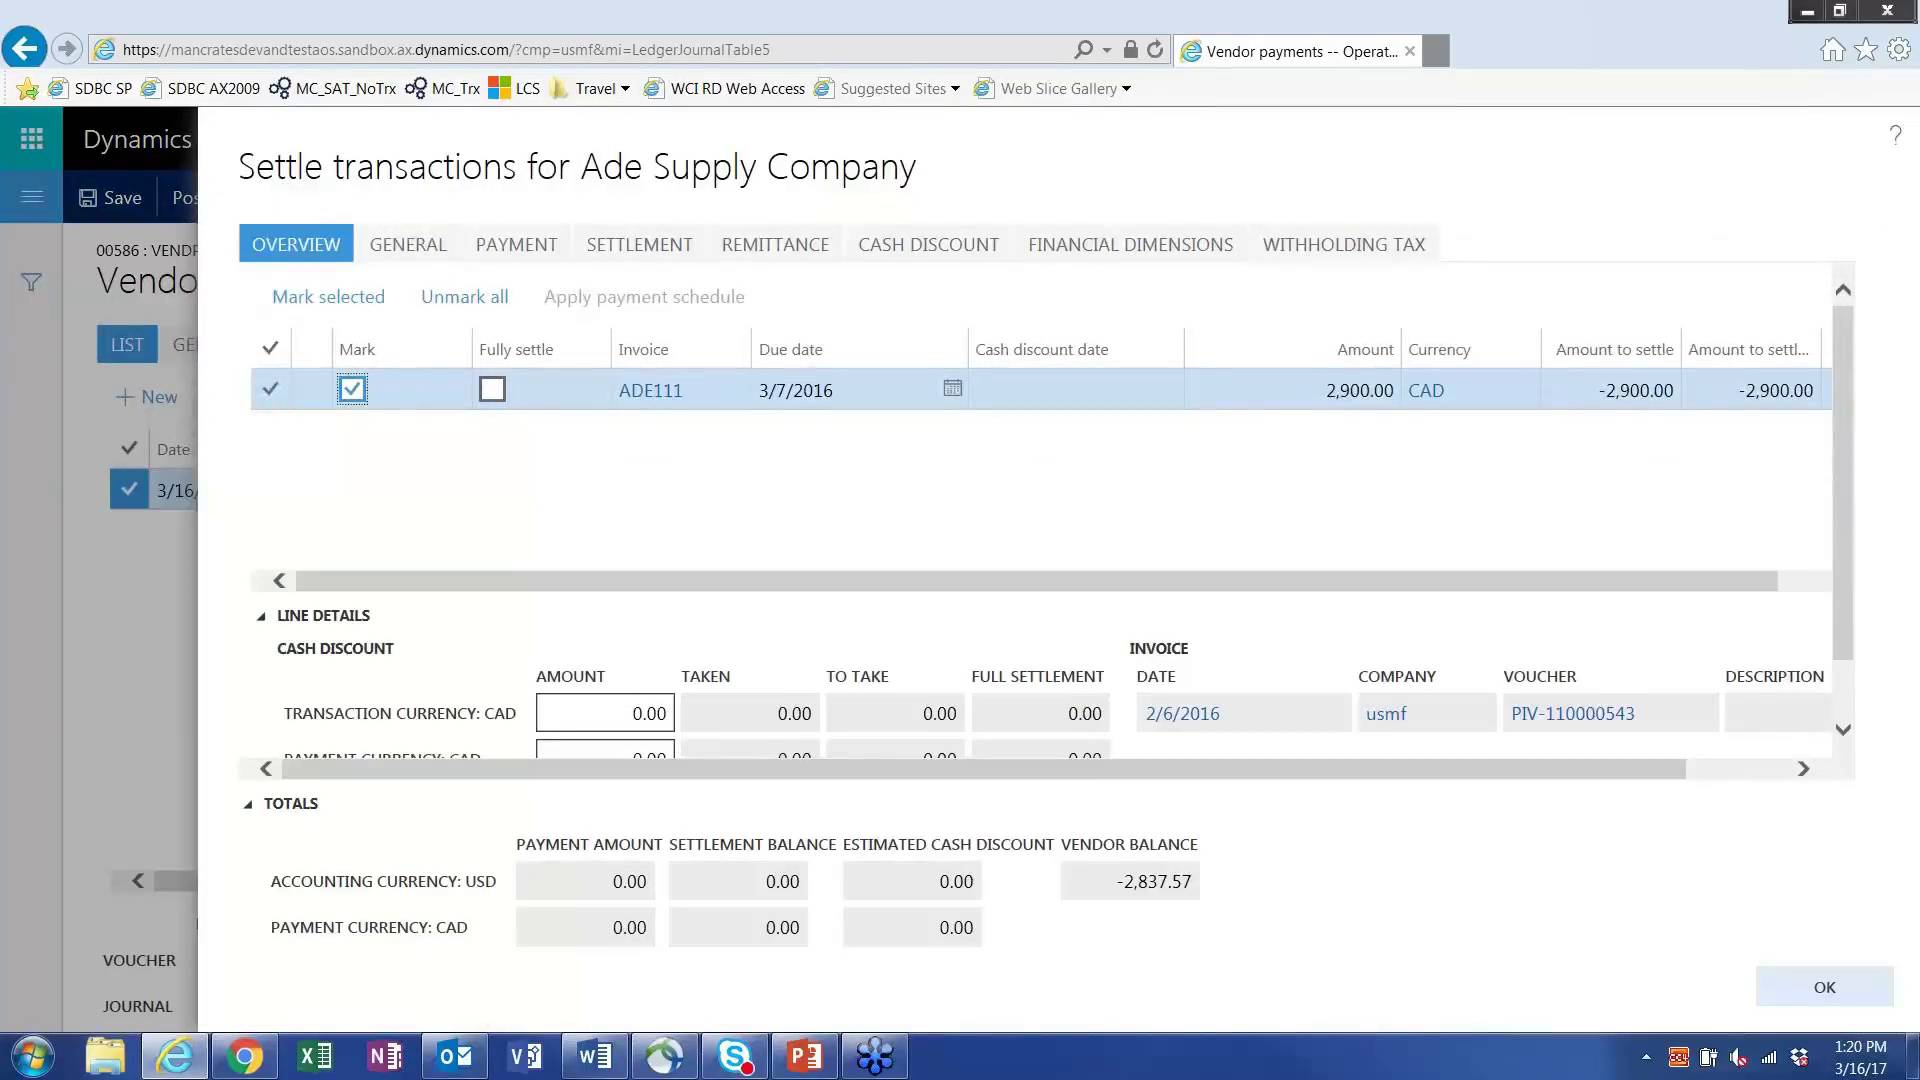This screenshot has width=1920, height=1080.
Task: Toggle the row selection checkmark for ADE111
Action: 269,389
